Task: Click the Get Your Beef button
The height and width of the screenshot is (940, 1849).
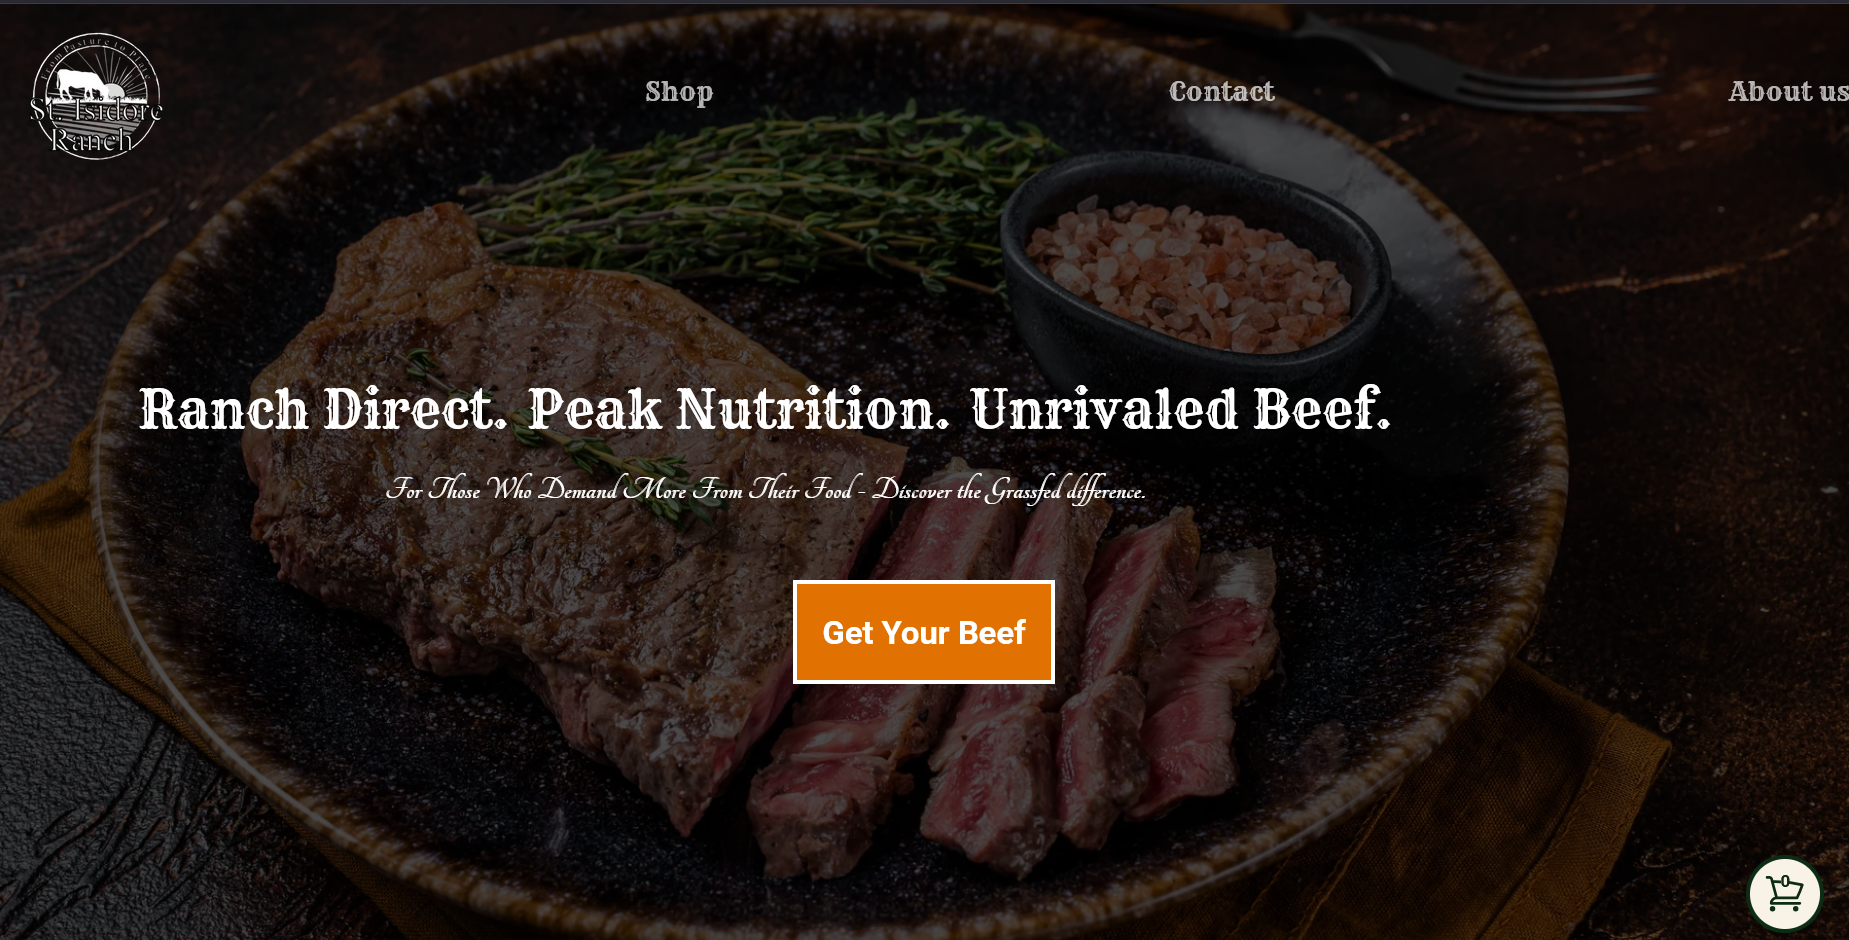Action: tap(924, 632)
